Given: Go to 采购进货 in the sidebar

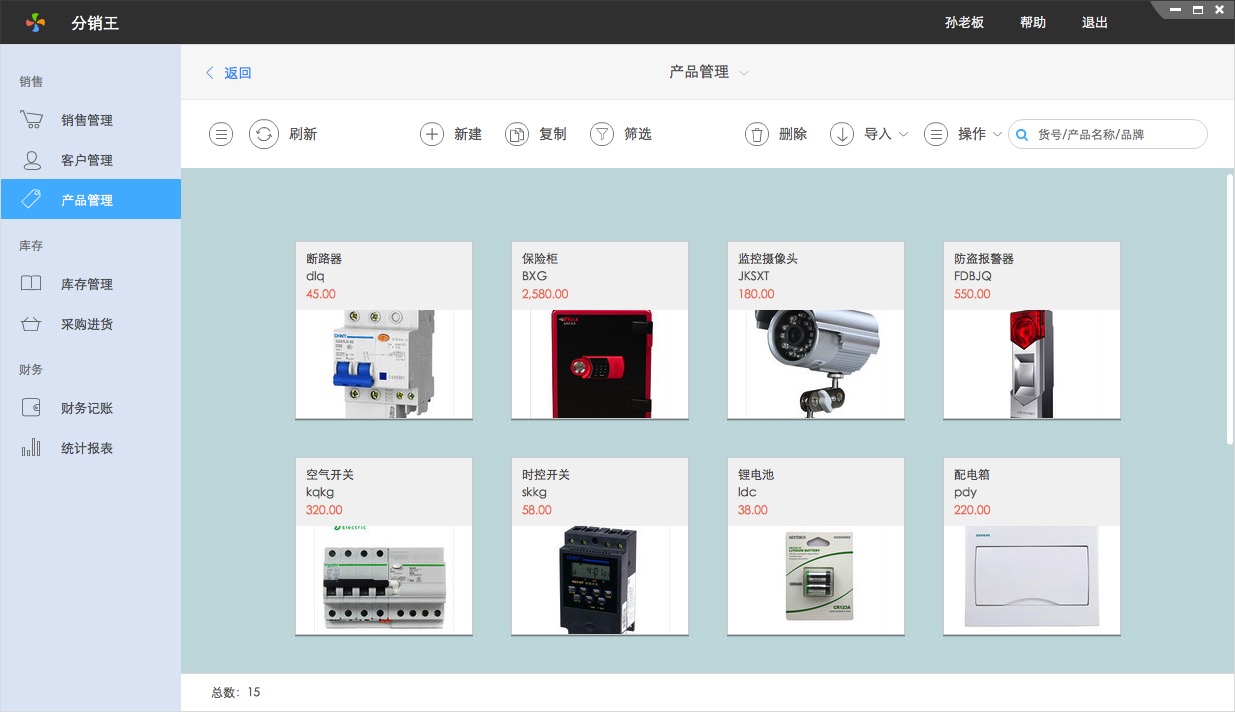Looking at the screenshot, I should click(87, 324).
